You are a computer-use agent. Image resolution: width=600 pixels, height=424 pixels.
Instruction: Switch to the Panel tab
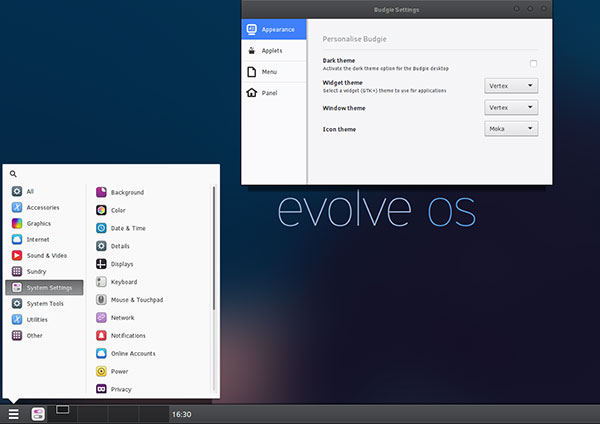coord(274,93)
